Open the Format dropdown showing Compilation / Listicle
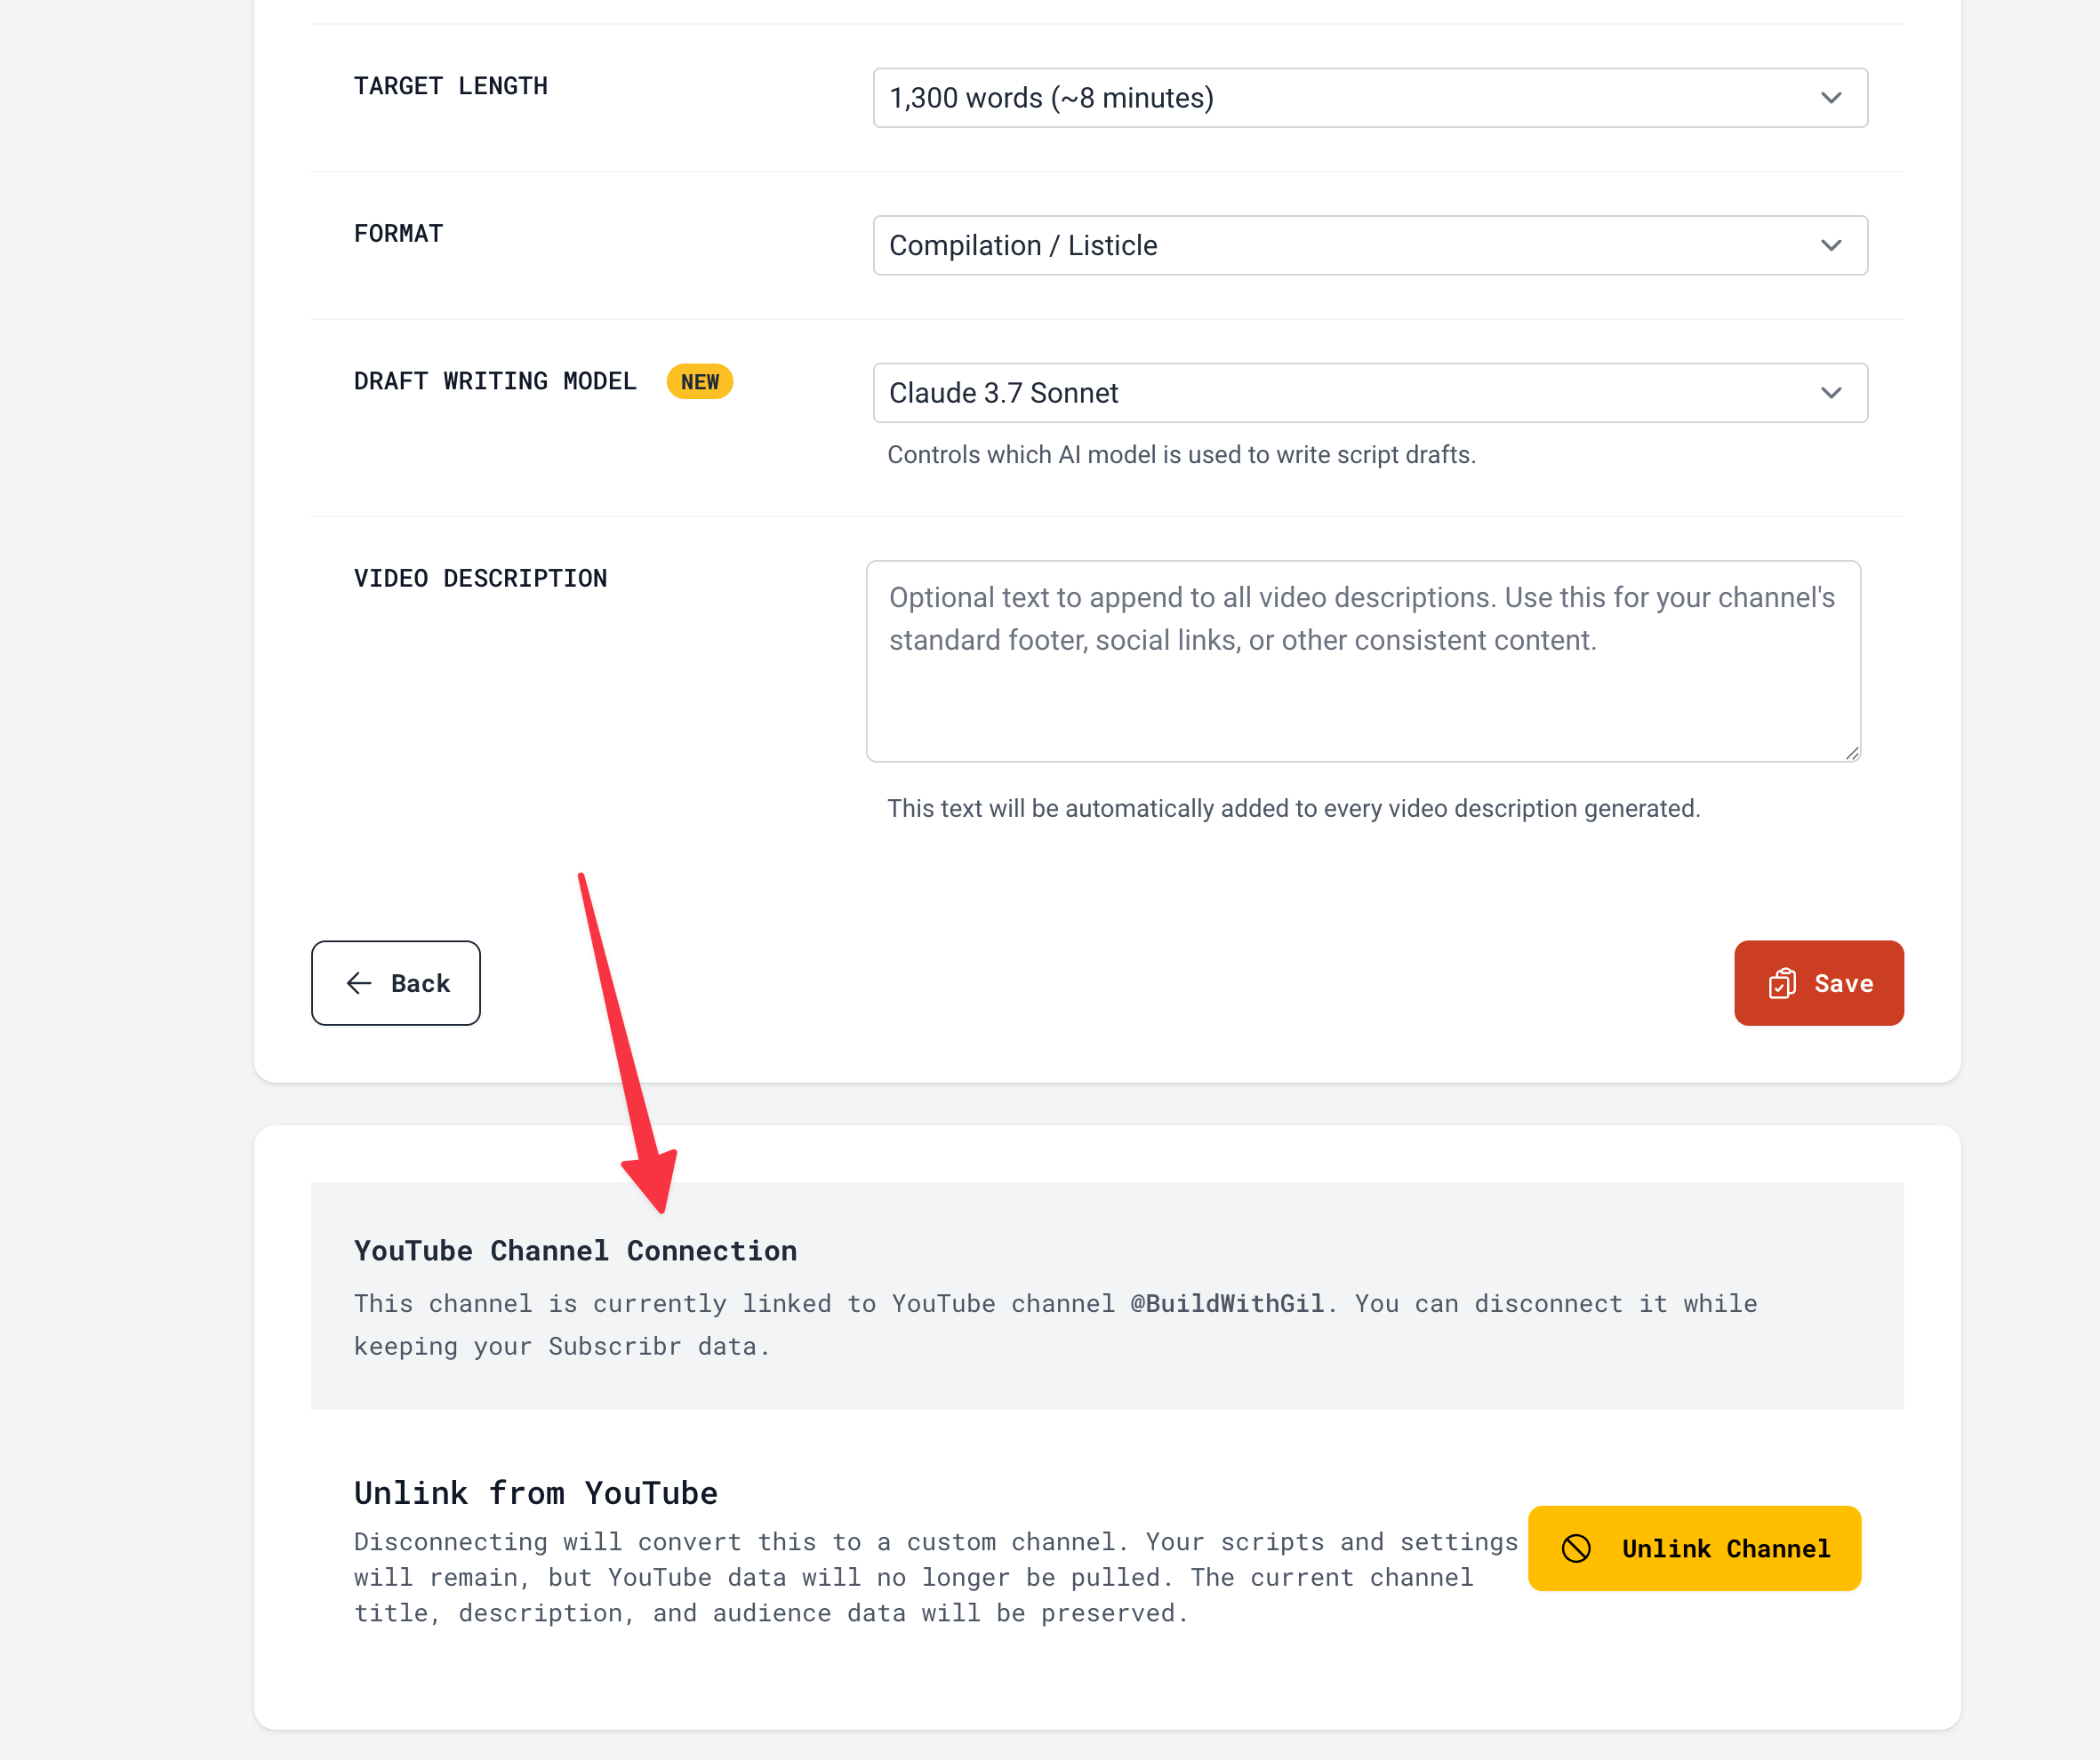2100x1760 pixels. (x=1370, y=245)
